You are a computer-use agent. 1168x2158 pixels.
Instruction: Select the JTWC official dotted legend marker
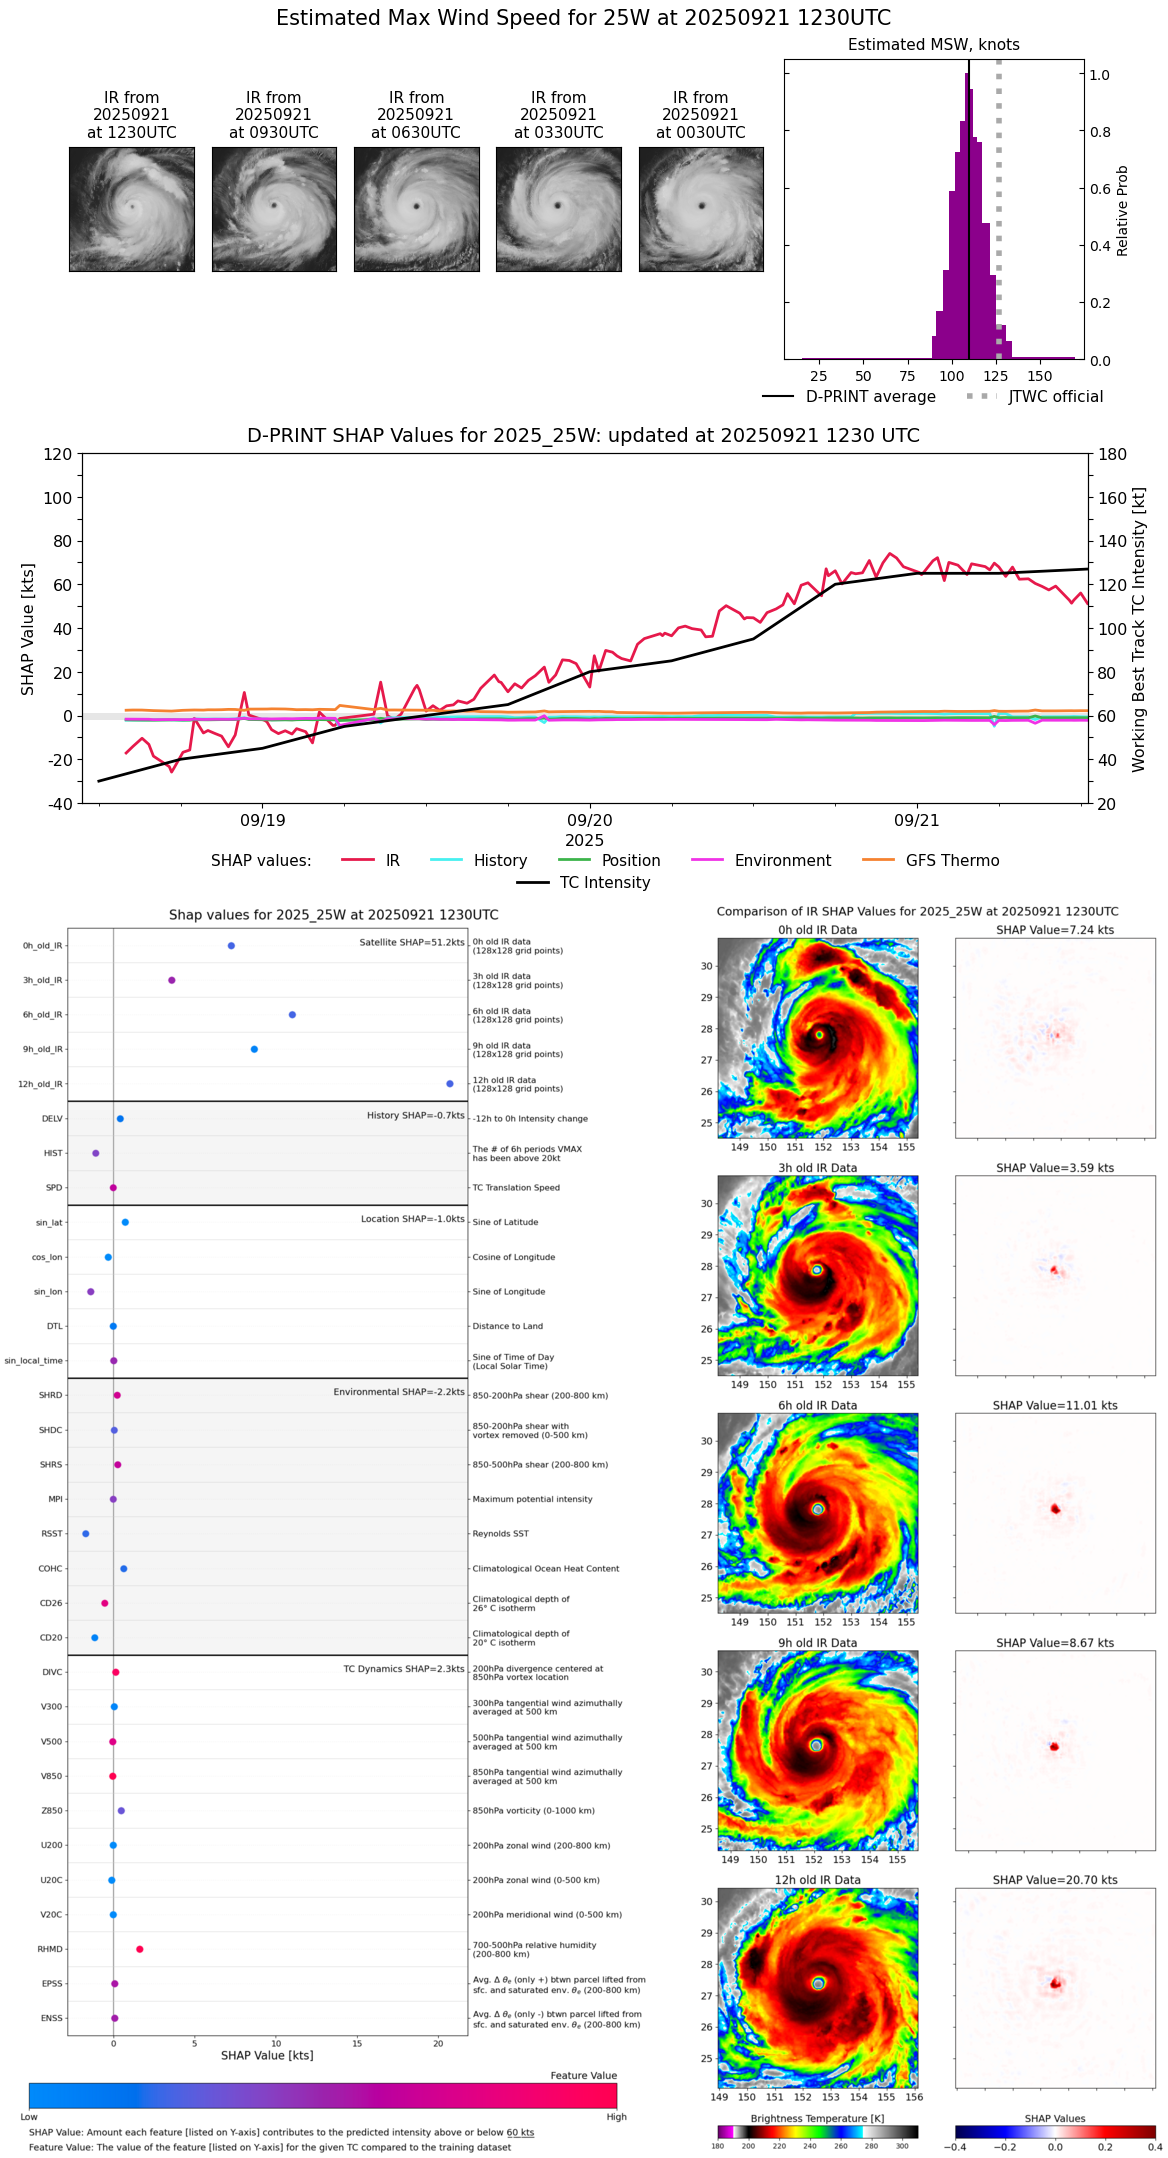tap(1034, 397)
